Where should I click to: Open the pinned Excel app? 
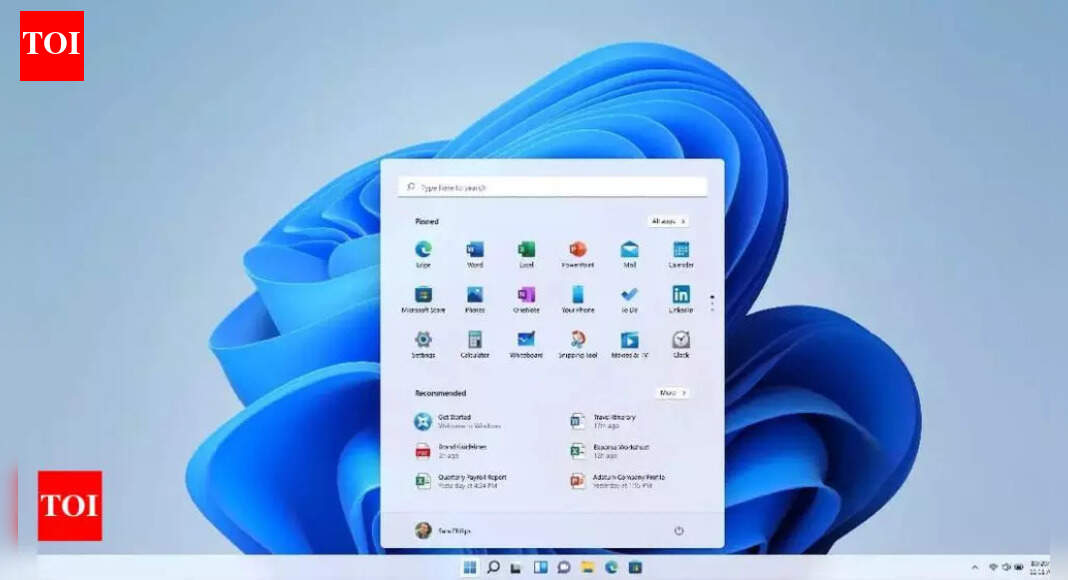(x=527, y=254)
